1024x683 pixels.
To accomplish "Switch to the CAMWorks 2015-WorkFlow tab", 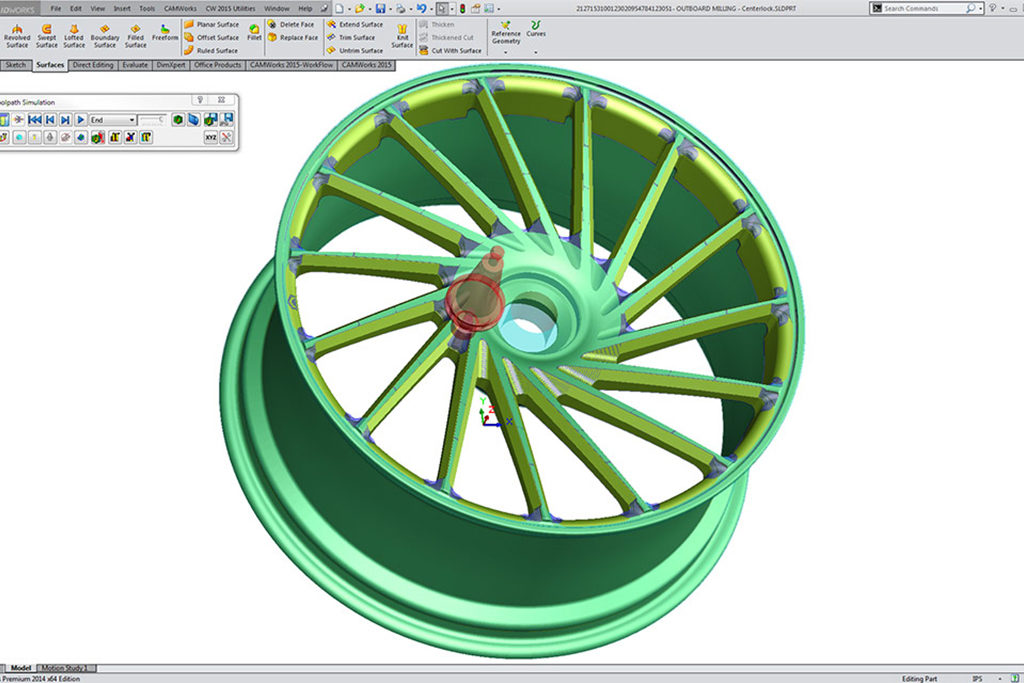I will pyautogui.click(x=291, y=65).
